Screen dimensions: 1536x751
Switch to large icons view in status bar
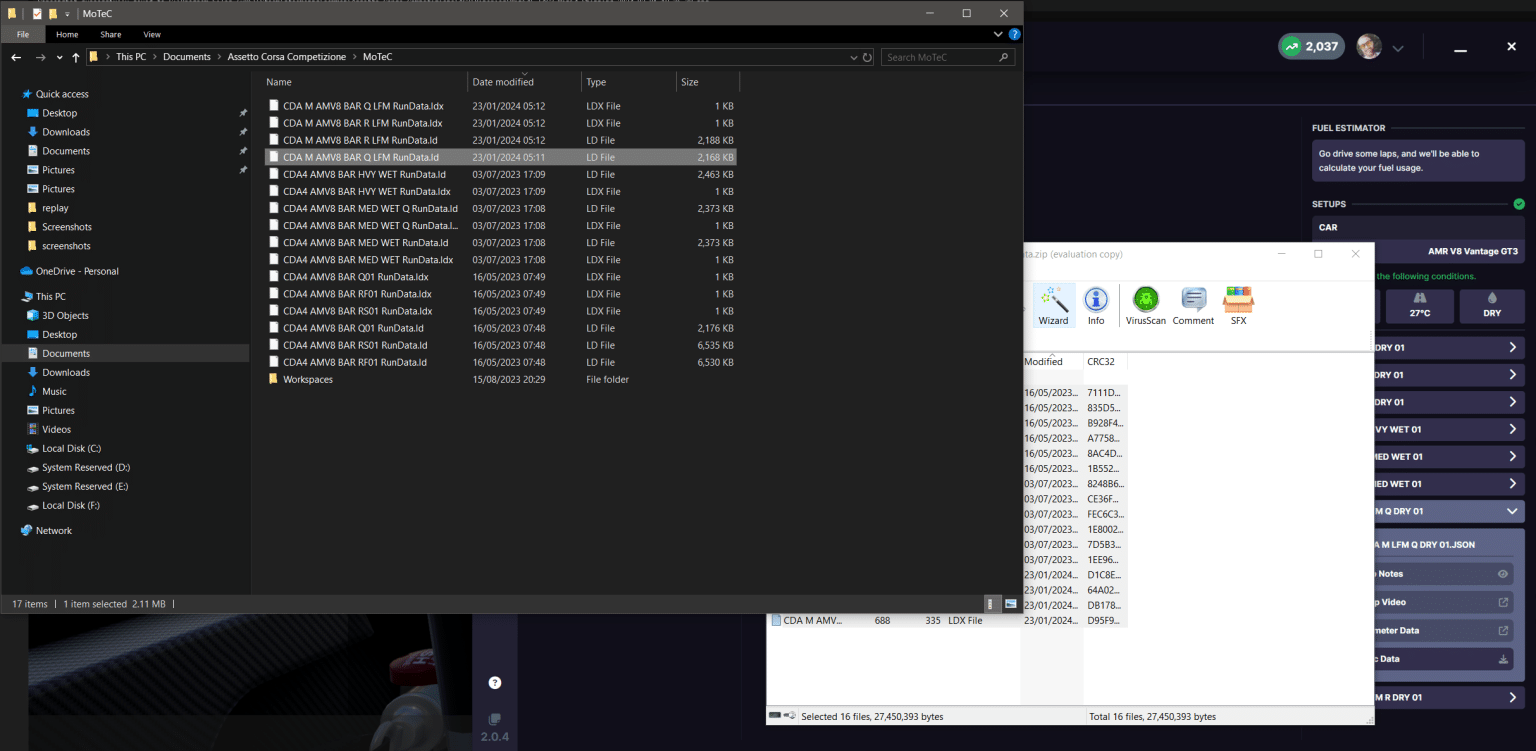click(1010, 604)
